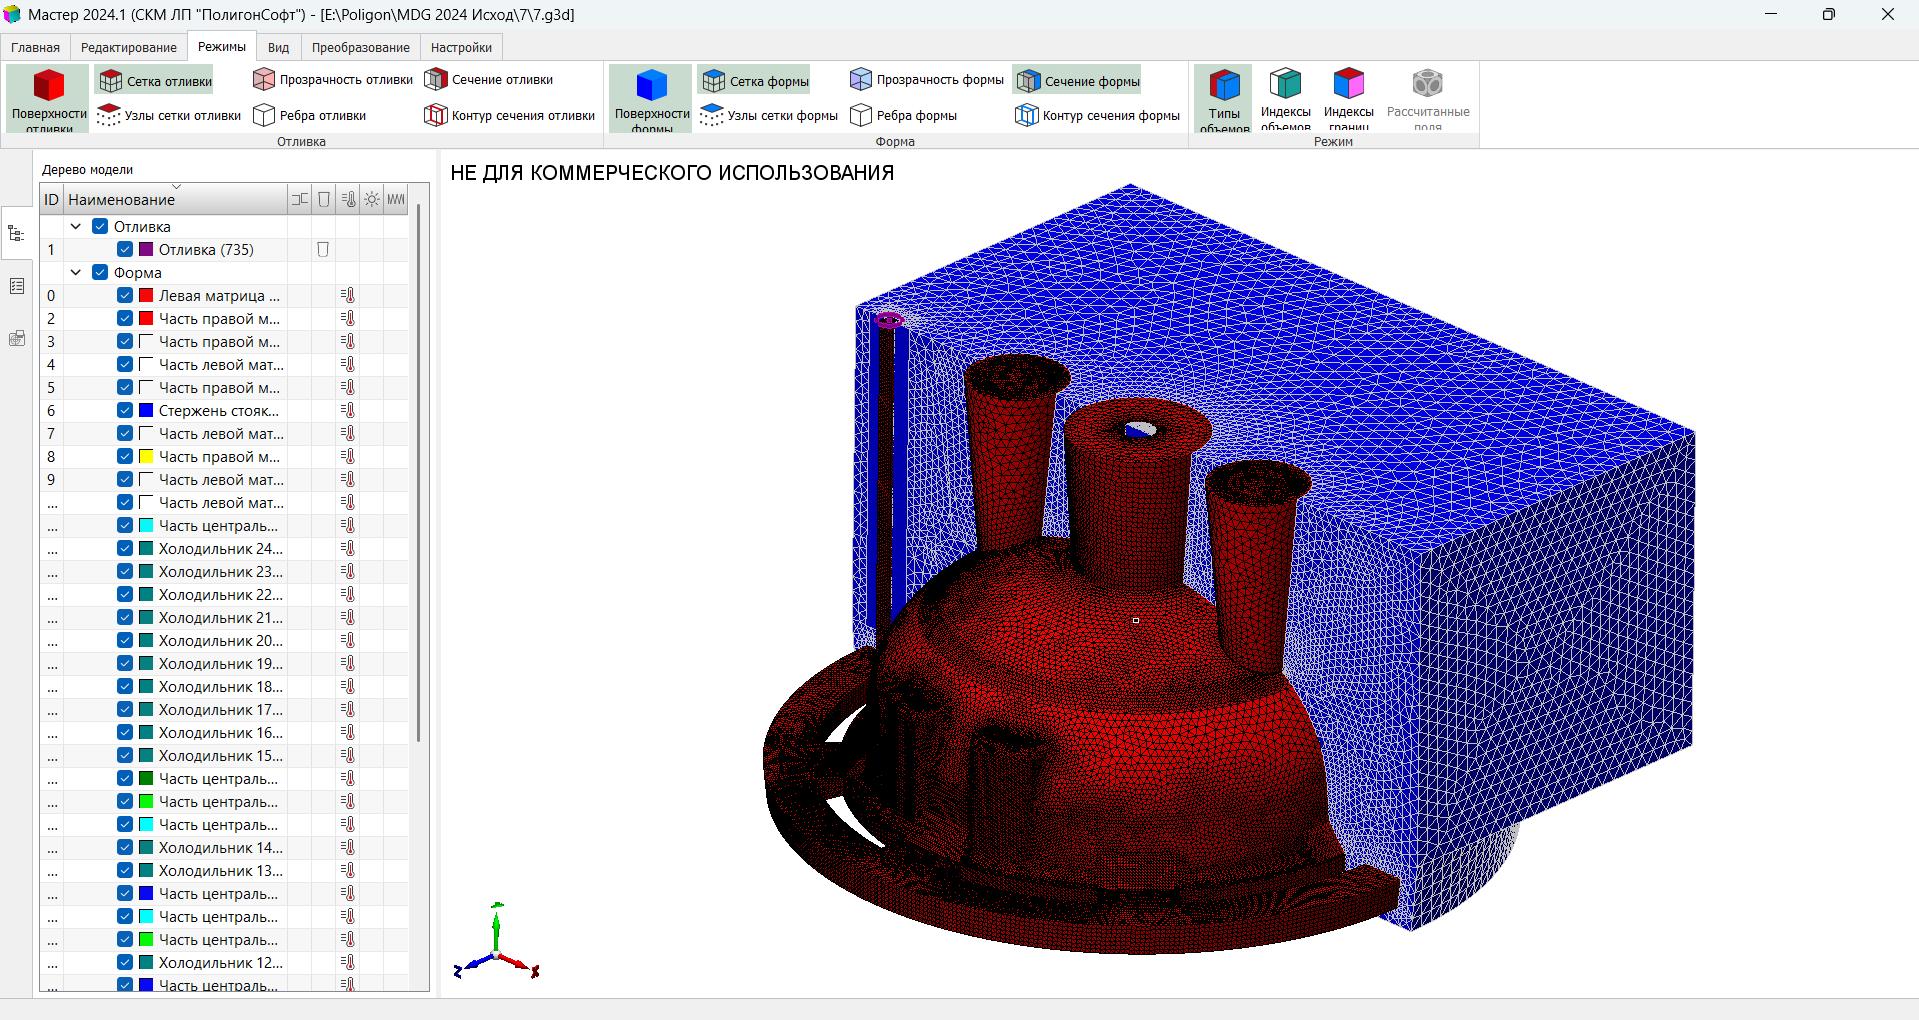Viewport: 1919px width, 1020px height.
Task: Click purple swatch of Отливка (735)
Action: coord(146,249)
